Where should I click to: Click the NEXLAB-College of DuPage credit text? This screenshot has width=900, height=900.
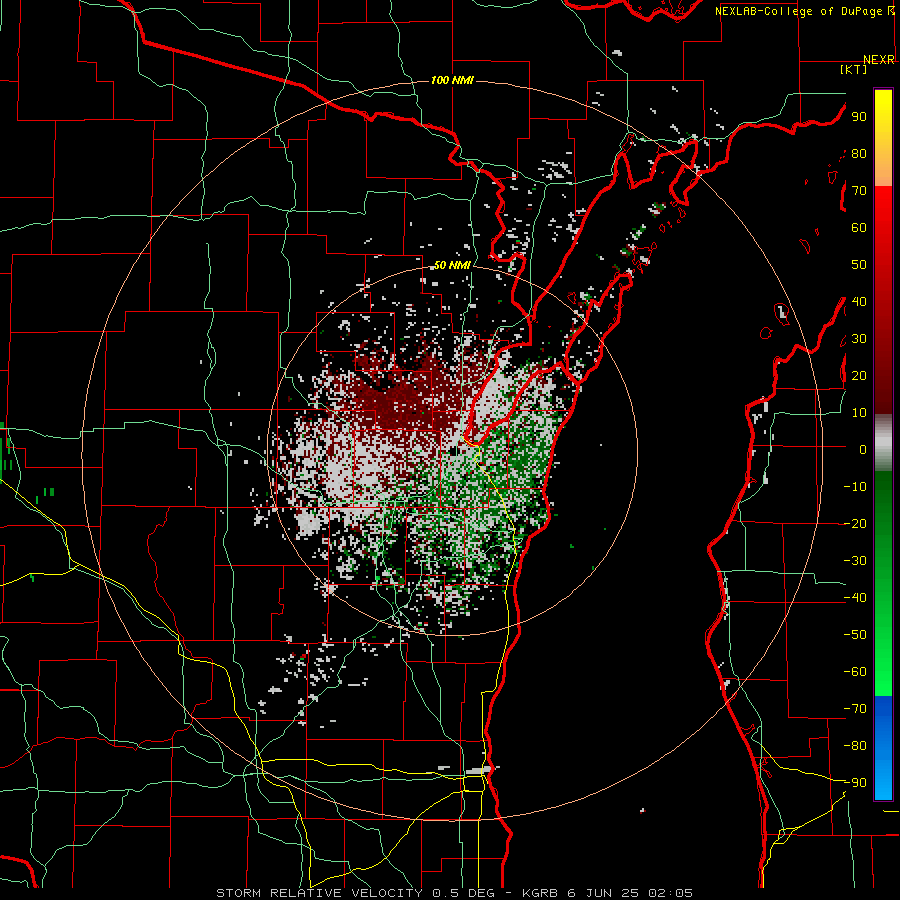pyautogui.click(x=800, y=11)
